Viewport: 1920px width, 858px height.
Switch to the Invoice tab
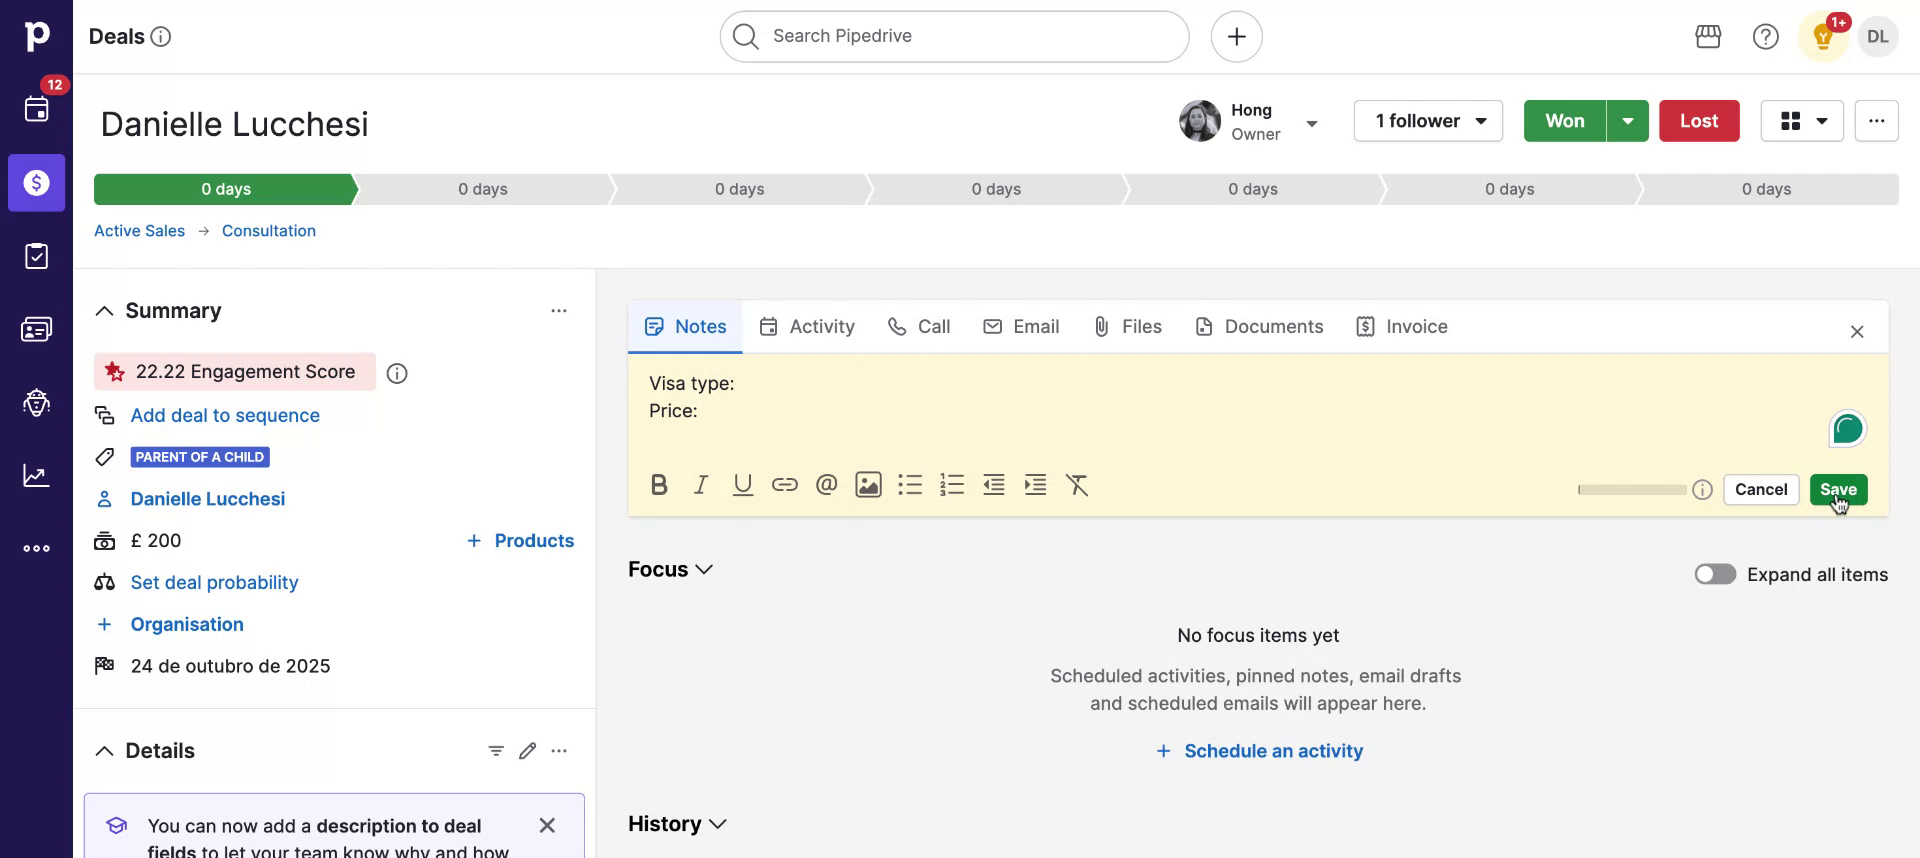coord(1402,327)
